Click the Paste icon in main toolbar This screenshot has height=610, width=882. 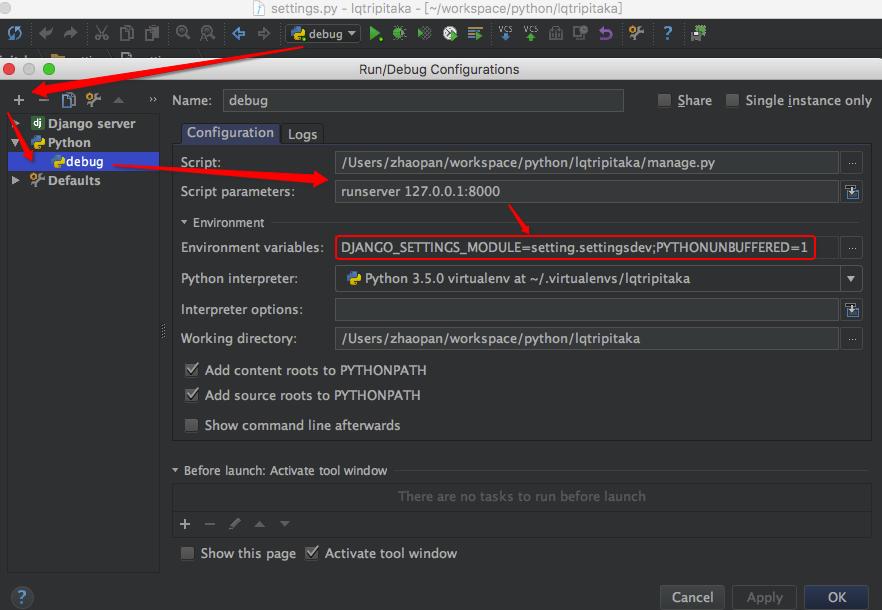(152, 34)
